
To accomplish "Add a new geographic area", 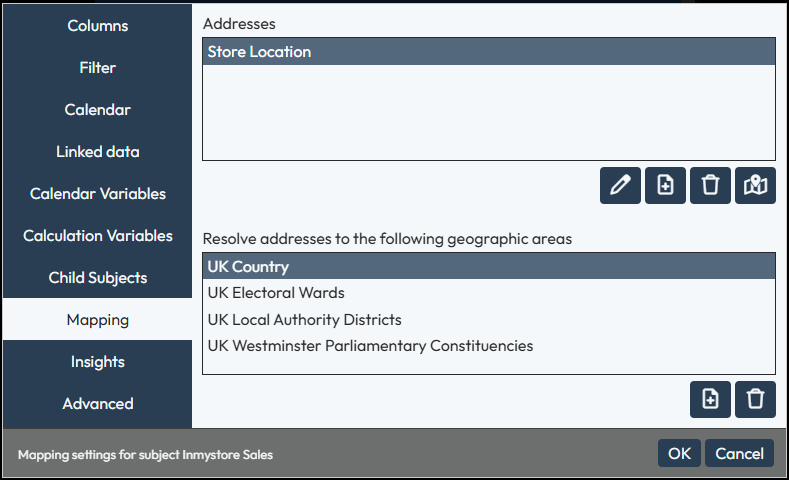I will click(x=710, y=399).
